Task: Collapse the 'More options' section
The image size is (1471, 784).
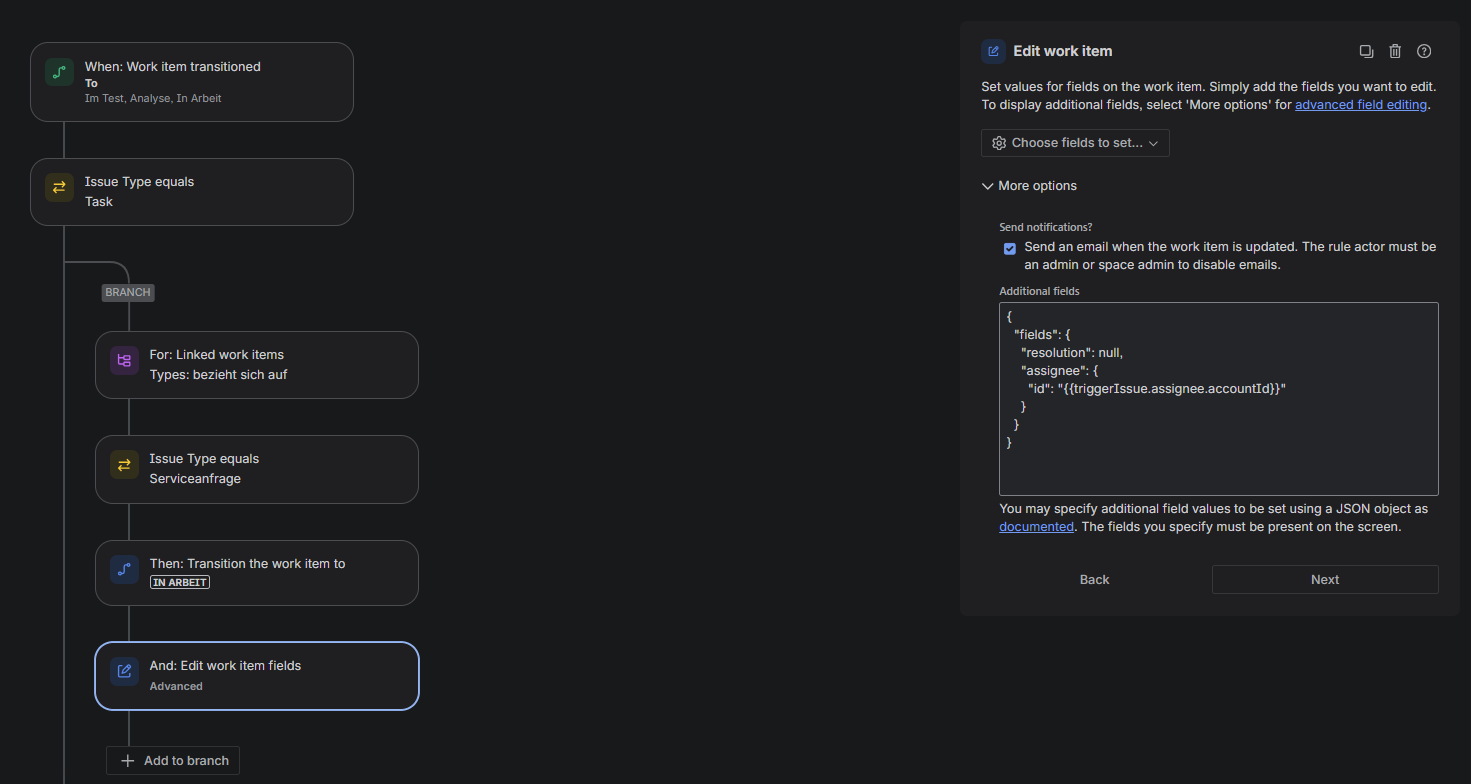Action: tap(1029, 186)
